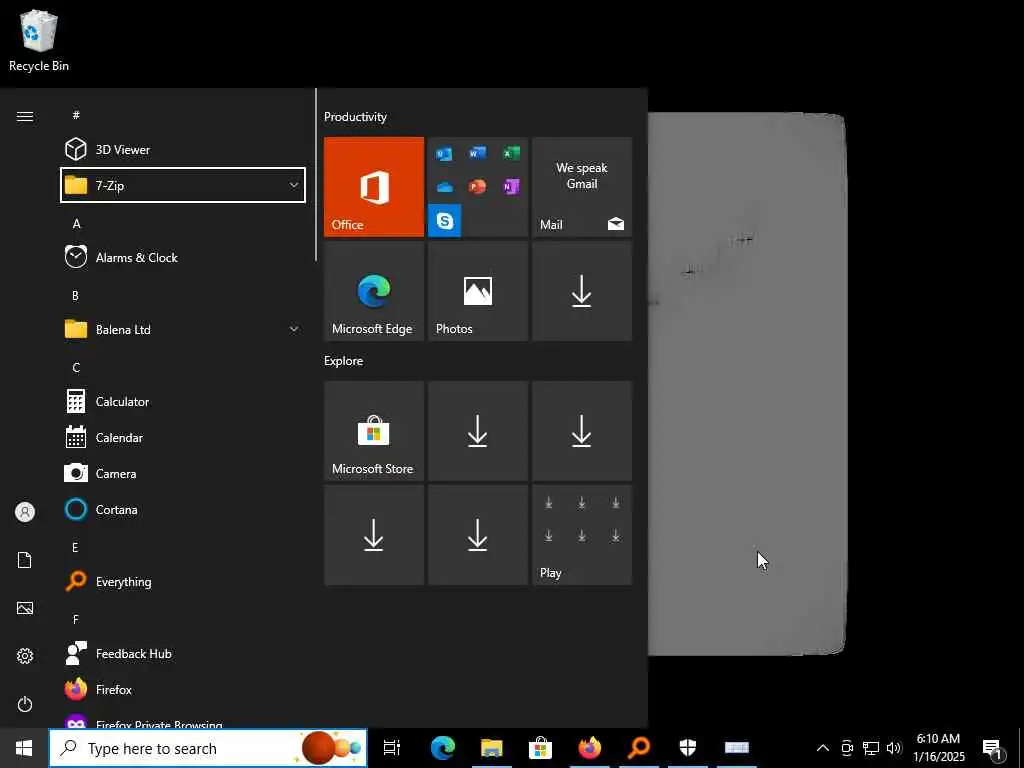The width and height of the screenshot is (1024, 768).
Task: Launch Microsoft Edge tile
Action: point(374,291)
